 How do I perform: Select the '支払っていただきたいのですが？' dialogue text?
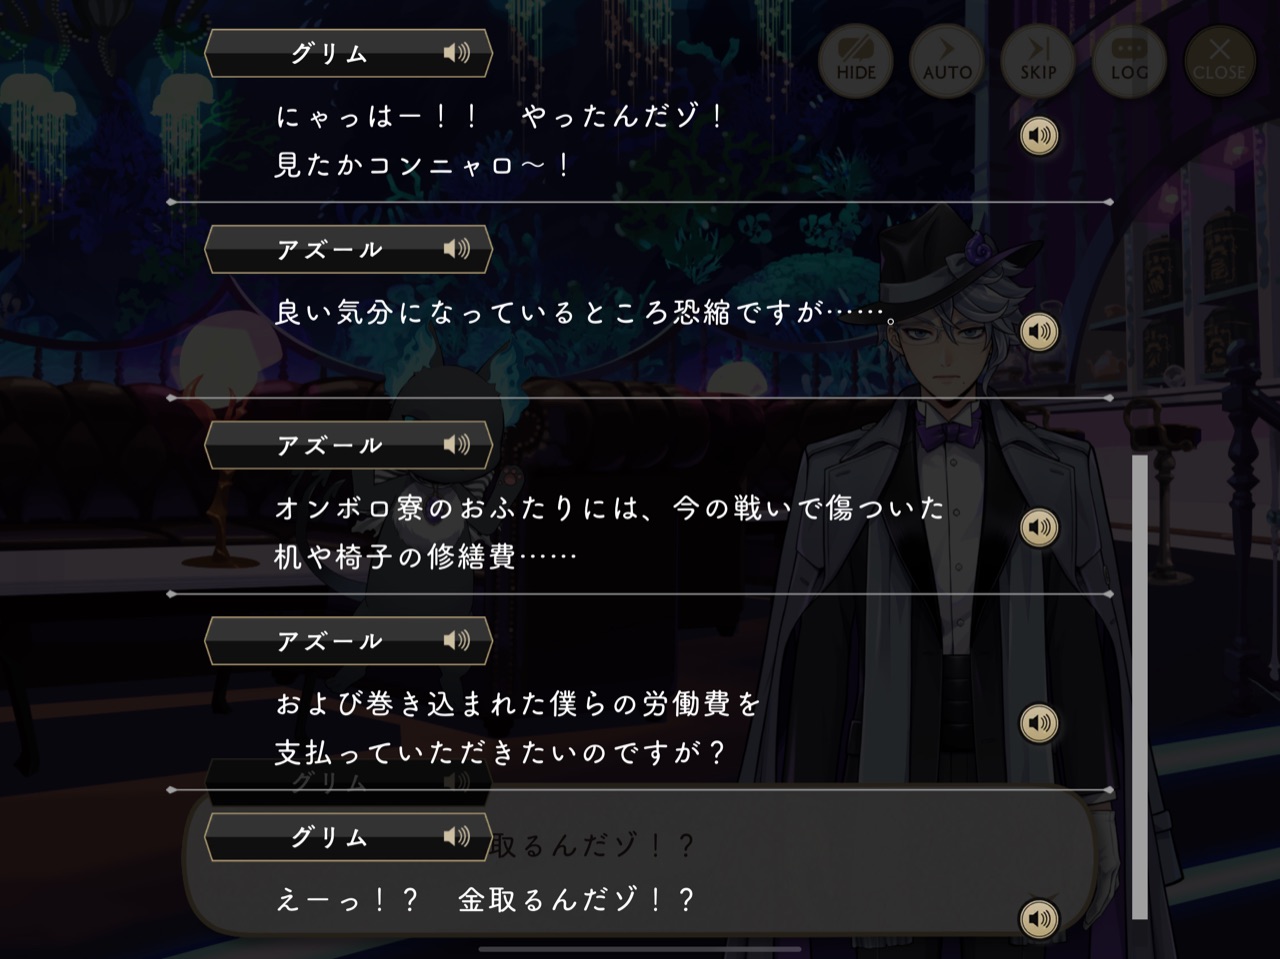point(500,751)
